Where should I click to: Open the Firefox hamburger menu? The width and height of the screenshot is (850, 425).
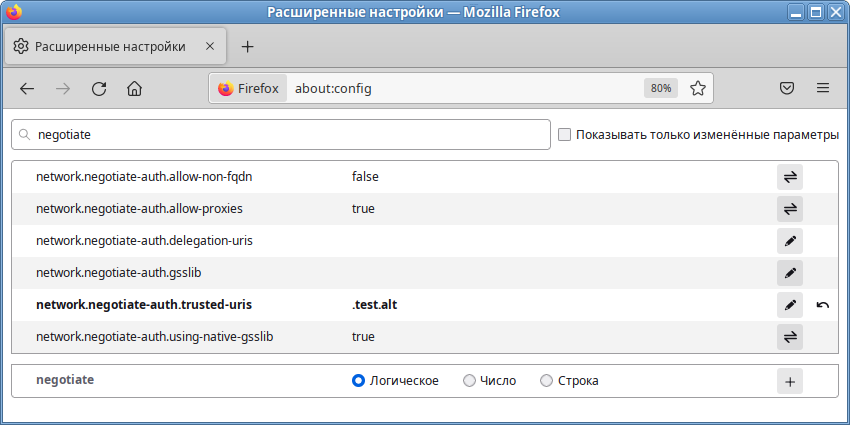coord(823,88)
